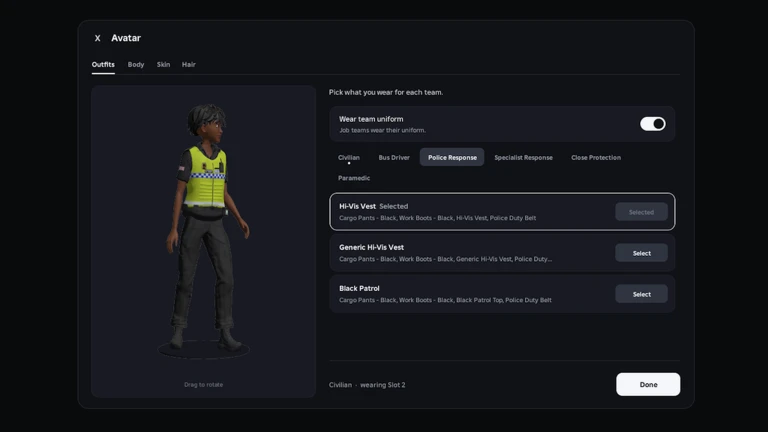Click the disabled Selected button on Hi-Vis Vest
Viewport: 768px width, 432px height.
(x=641, y=212)
